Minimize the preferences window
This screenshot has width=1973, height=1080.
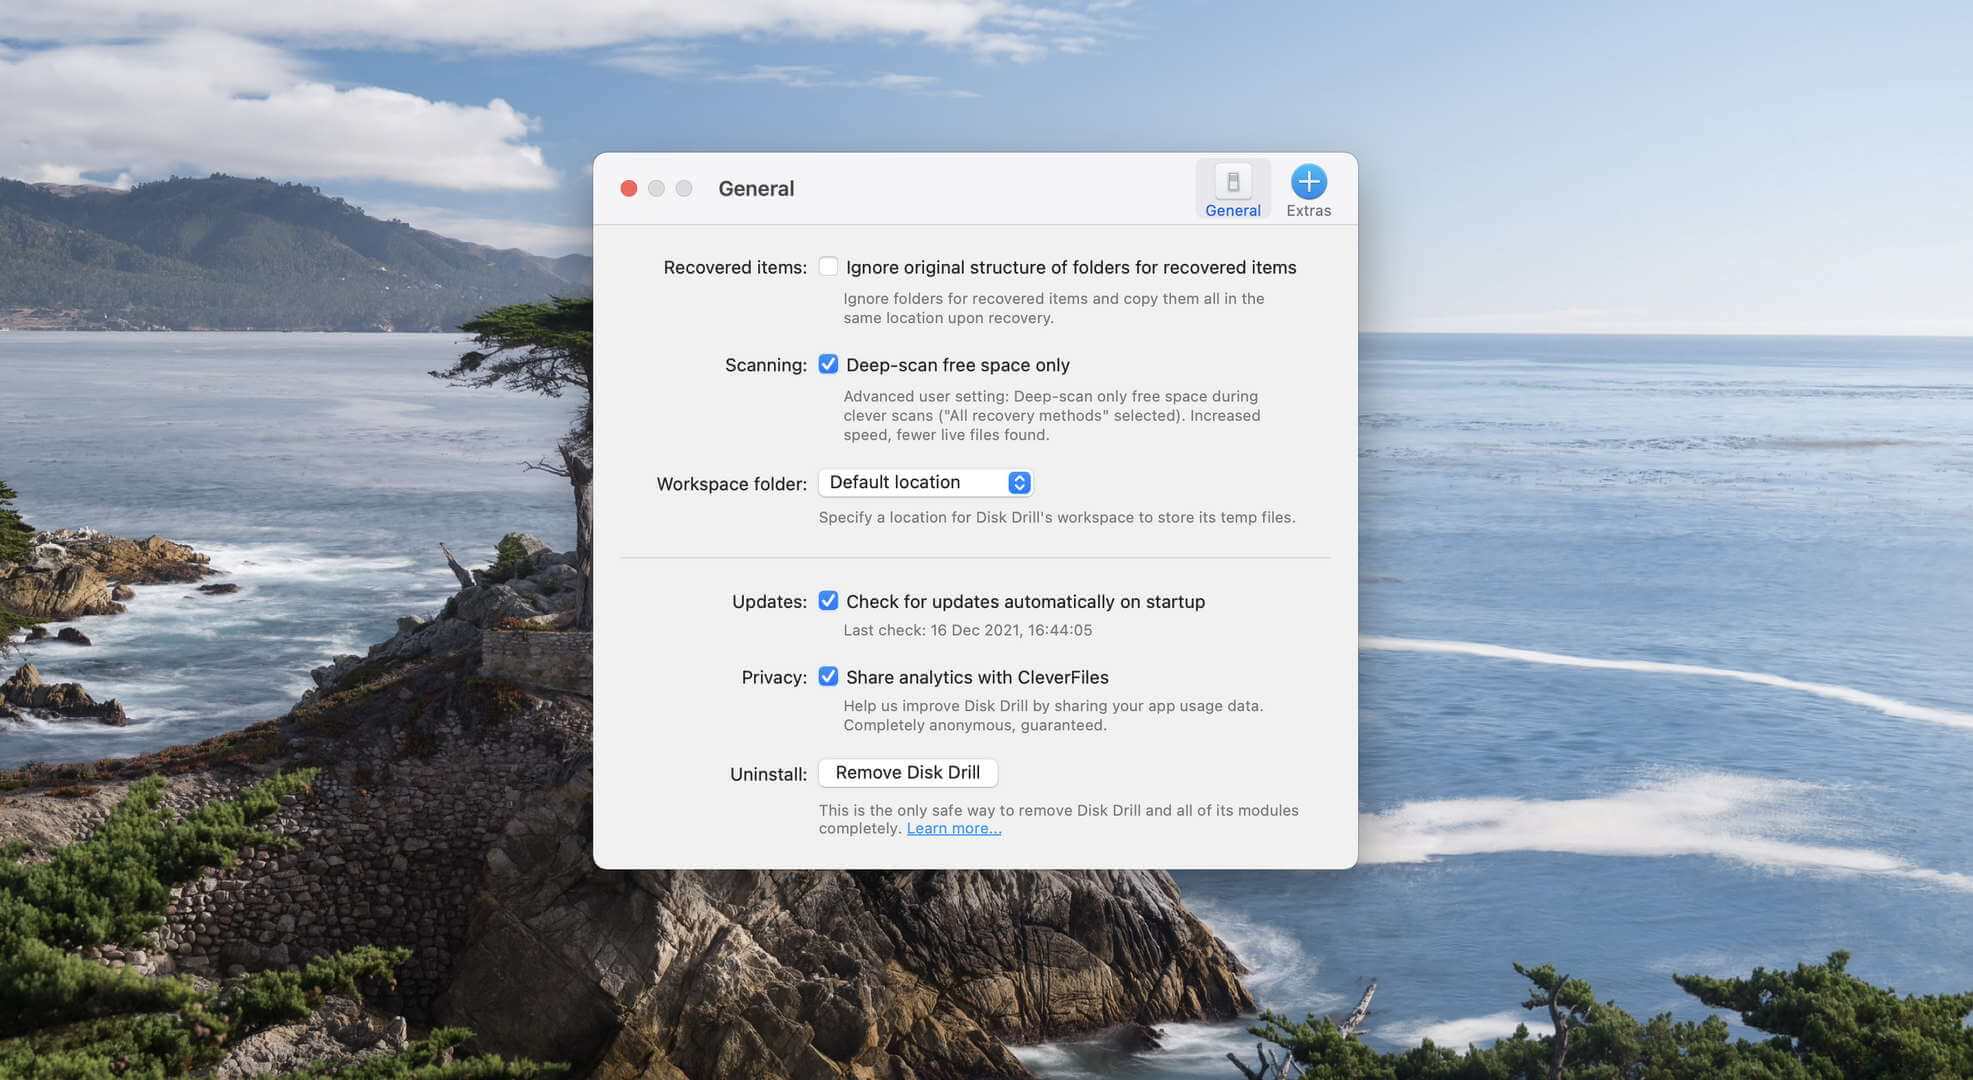click(x=656, y=187)
